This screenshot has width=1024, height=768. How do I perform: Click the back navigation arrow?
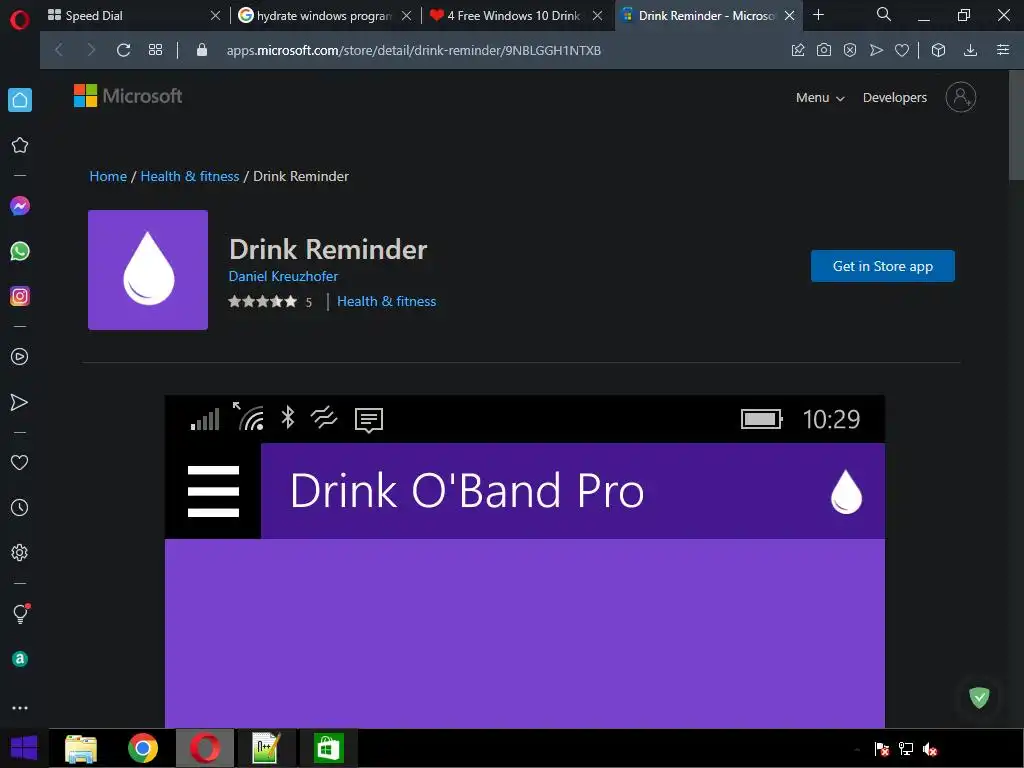[x=59, y=50]
